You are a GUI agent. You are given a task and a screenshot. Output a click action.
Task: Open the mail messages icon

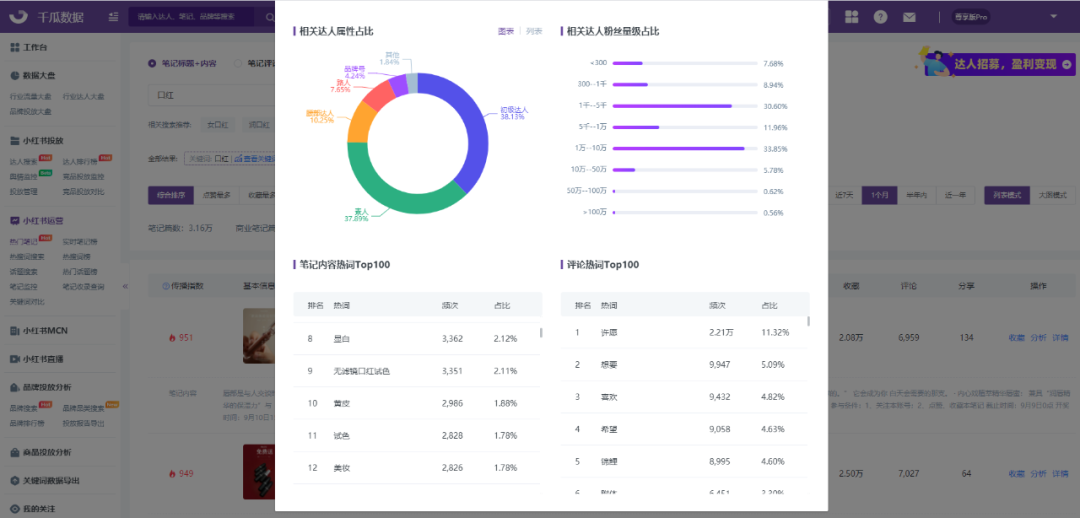coord(909,17)
